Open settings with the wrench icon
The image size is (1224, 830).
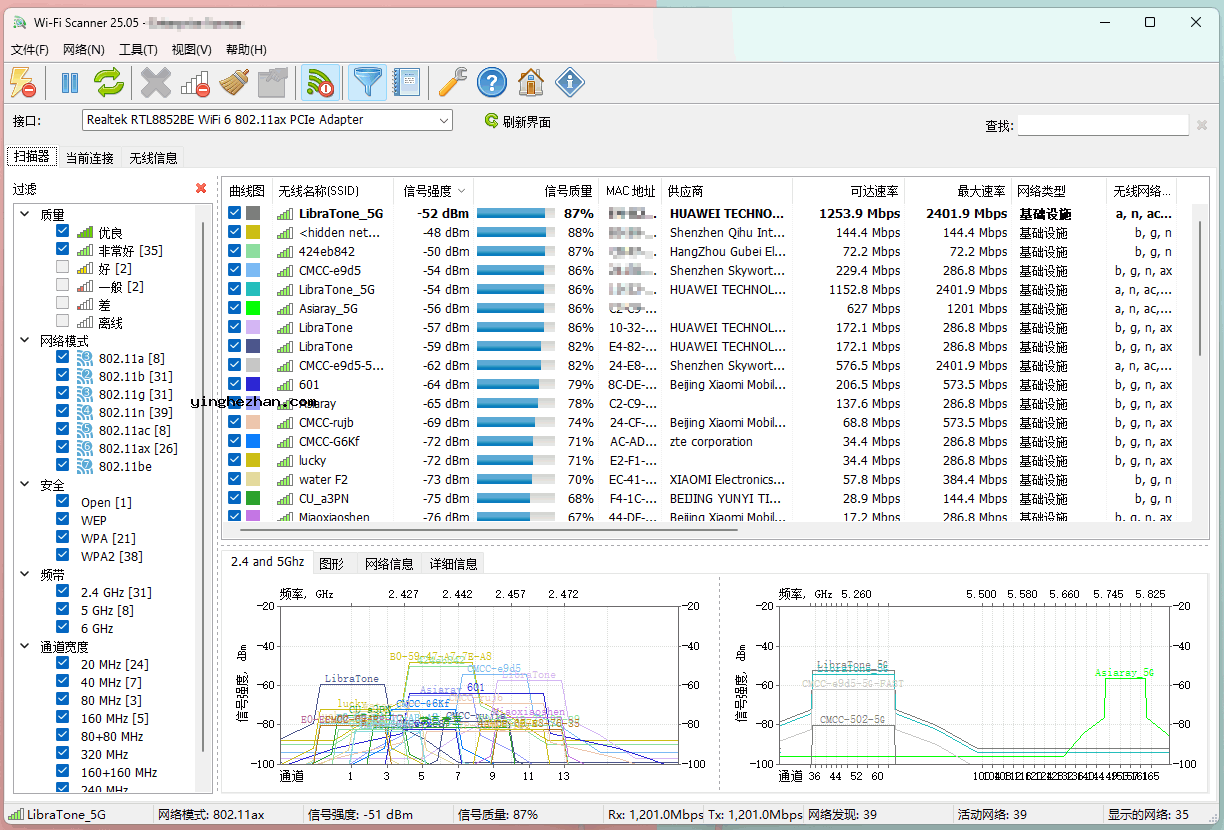point(453,82)
